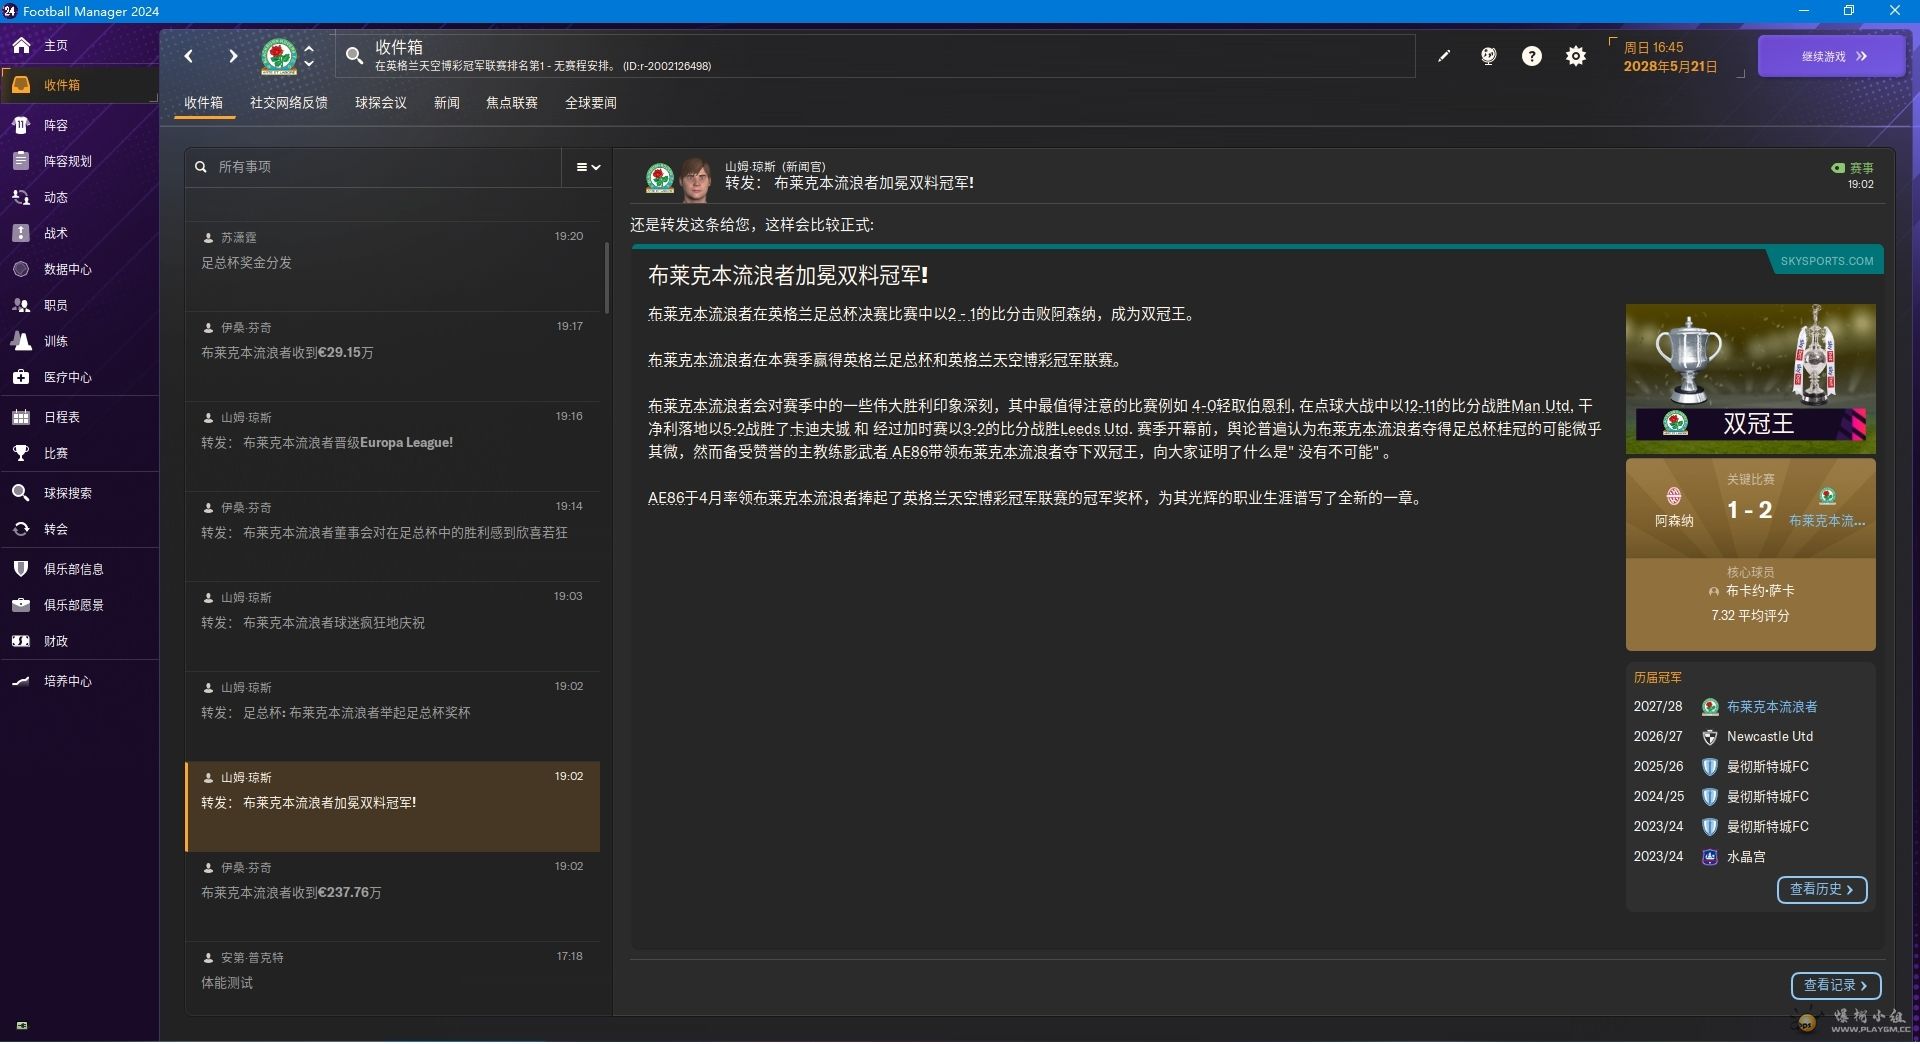Open message 举起足总杯奖杯

(393, 715)
